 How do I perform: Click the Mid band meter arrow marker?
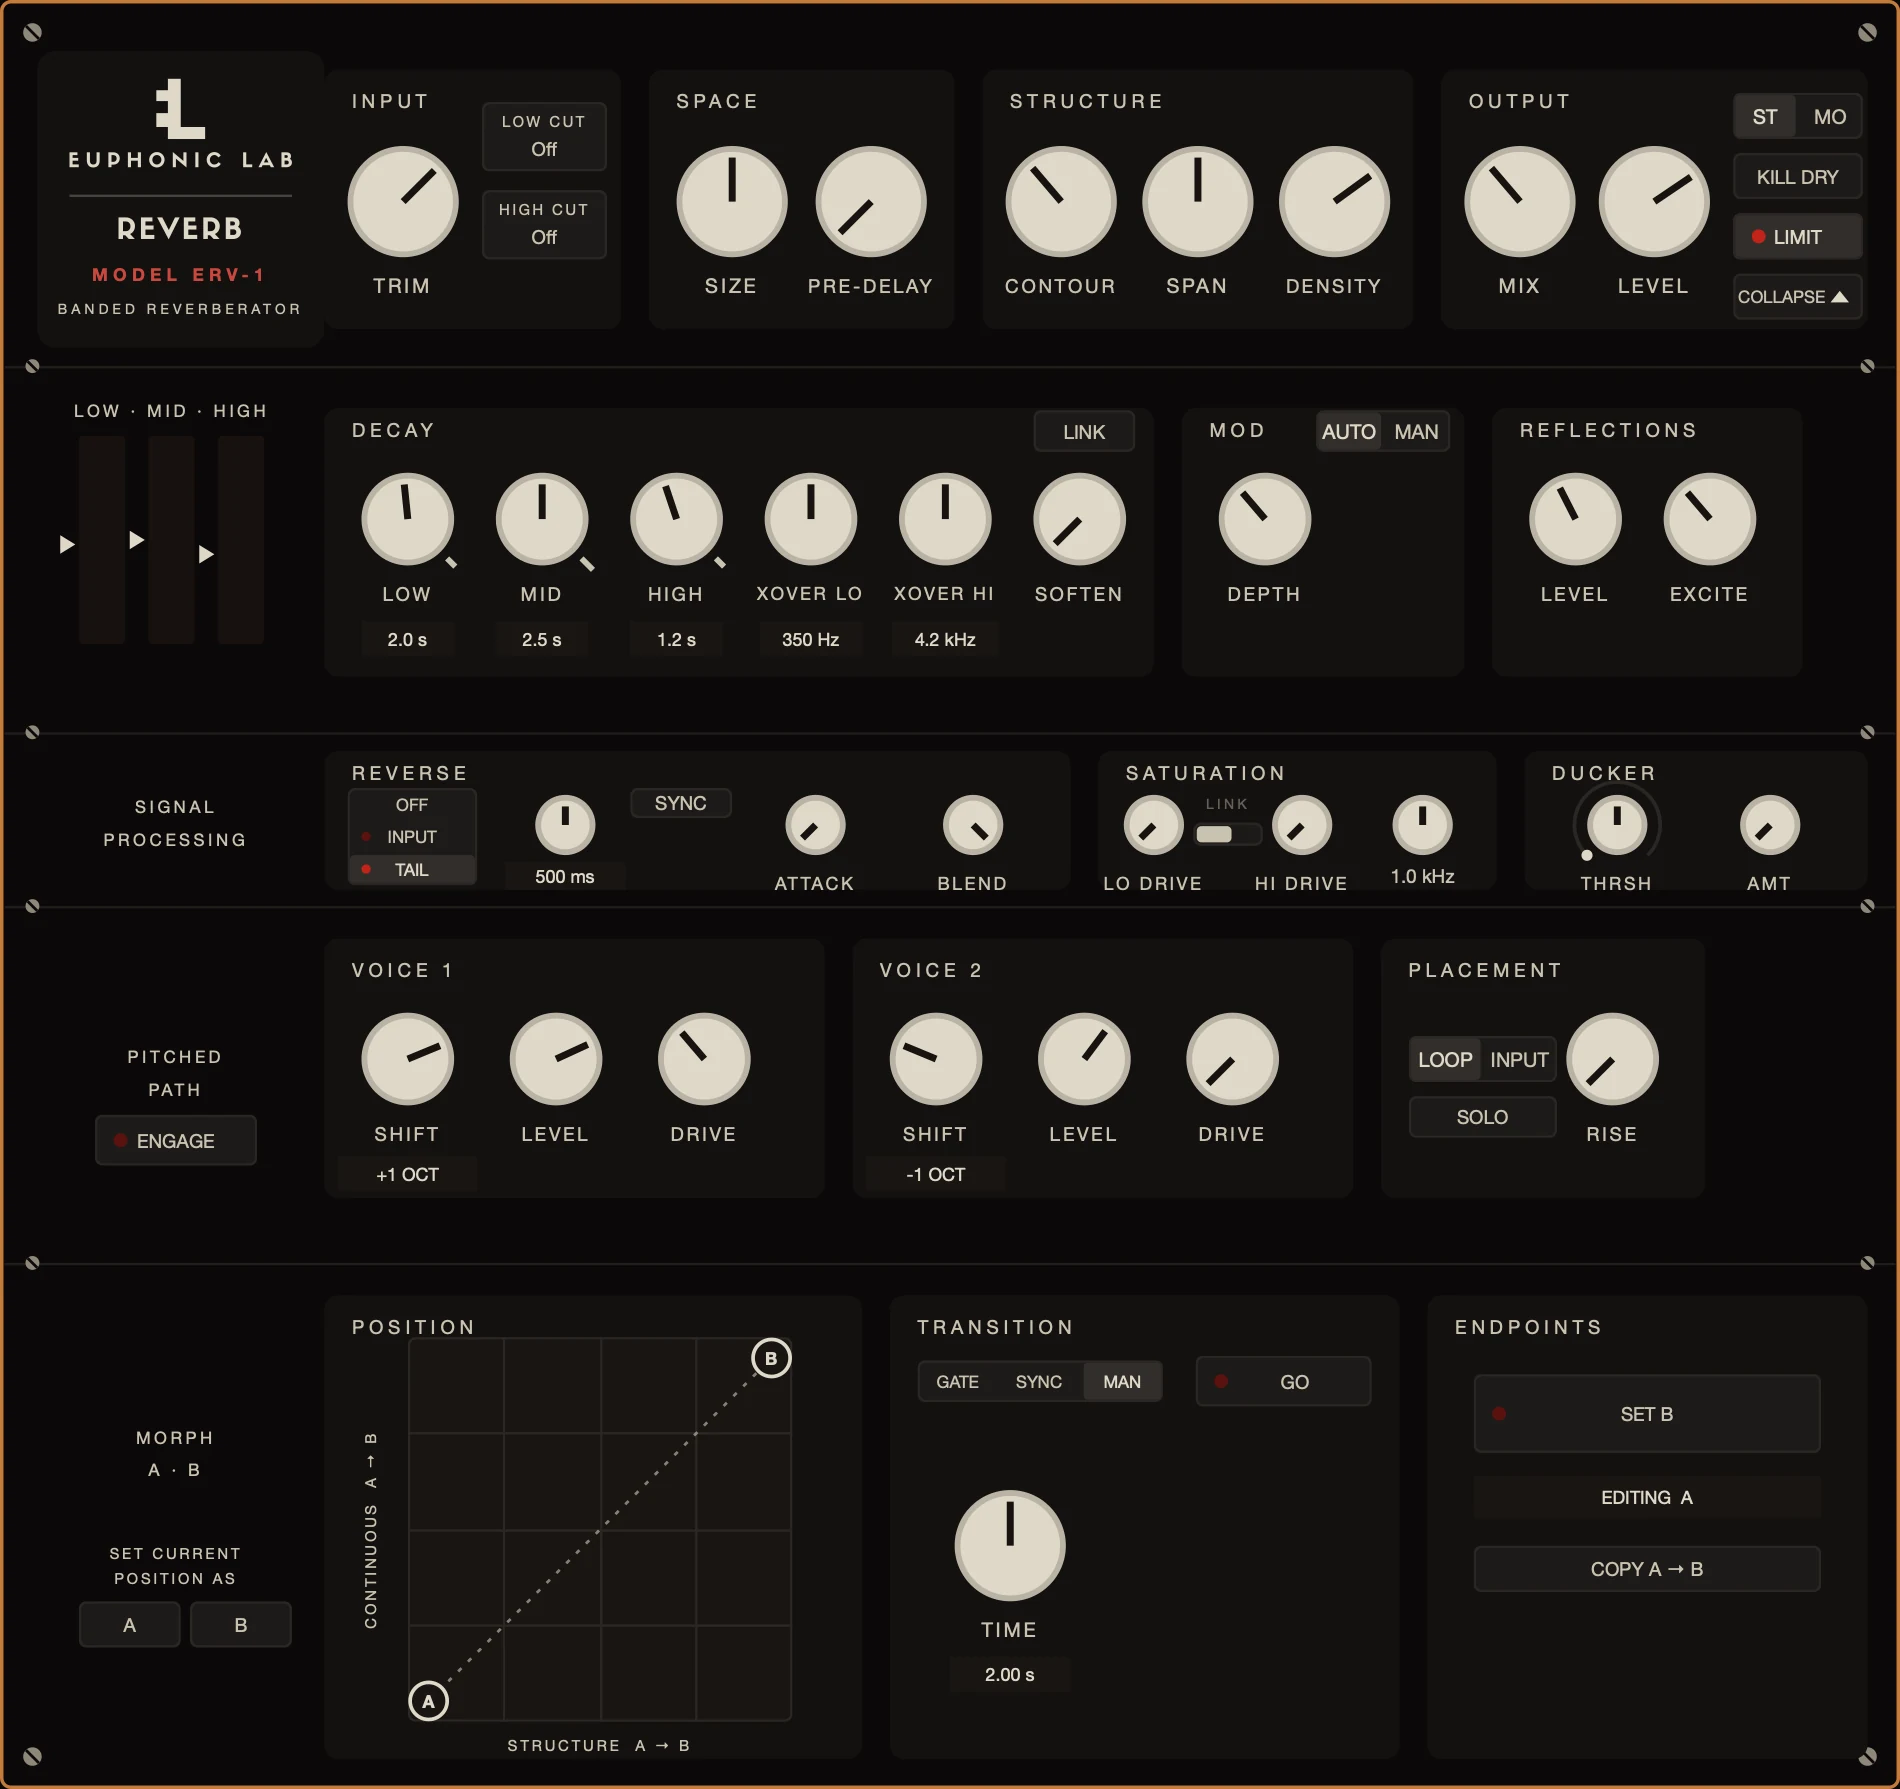pyautogui.click(x=137, y=540)
